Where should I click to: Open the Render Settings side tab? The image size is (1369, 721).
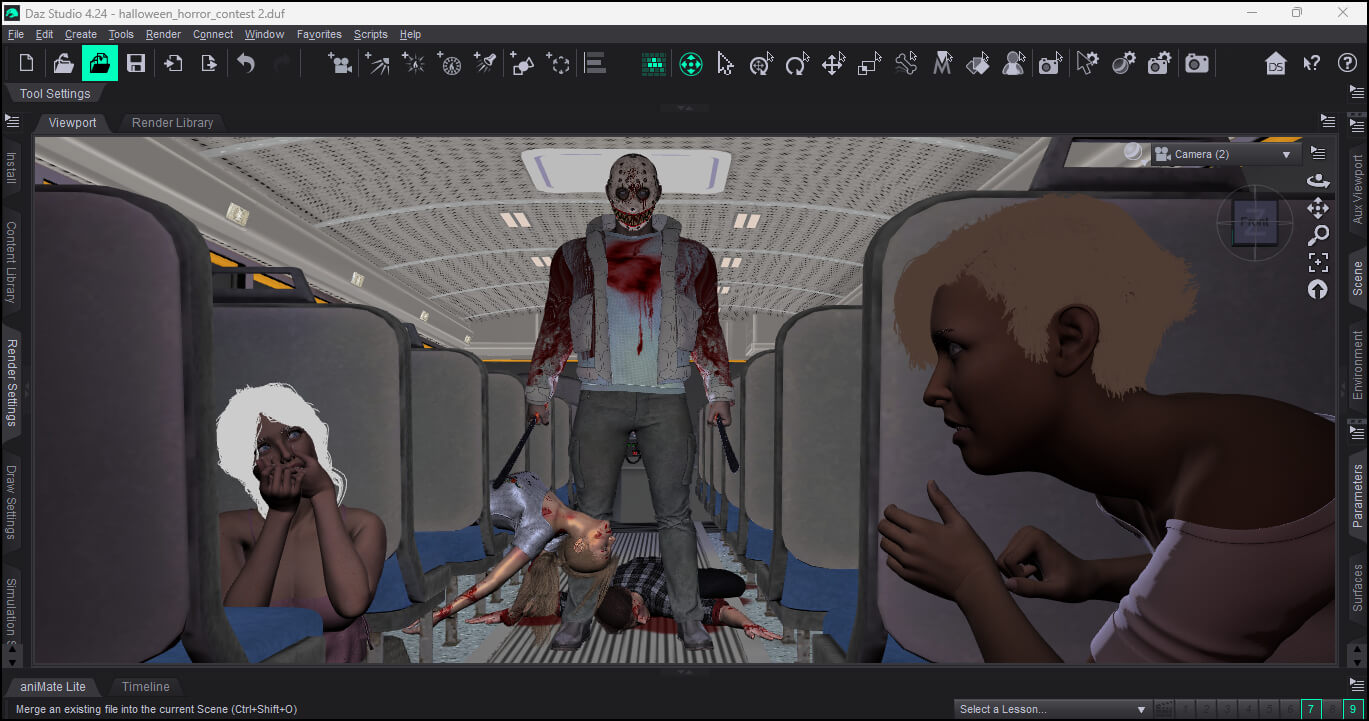(x=12, y=383)
